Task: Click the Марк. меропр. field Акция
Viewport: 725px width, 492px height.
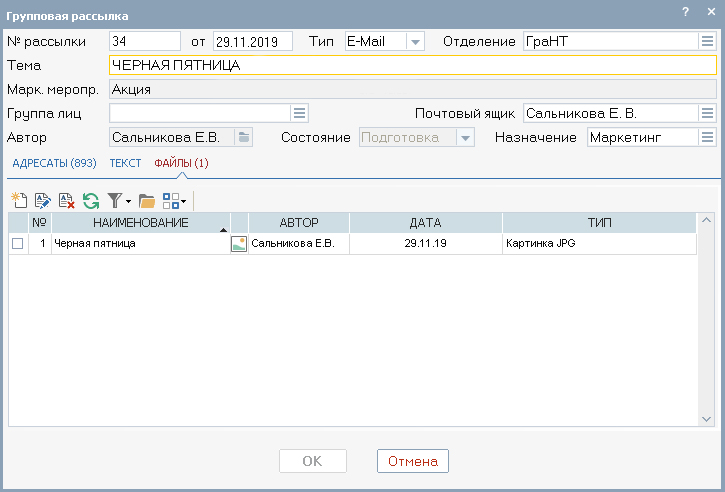Action: [413, 89]
